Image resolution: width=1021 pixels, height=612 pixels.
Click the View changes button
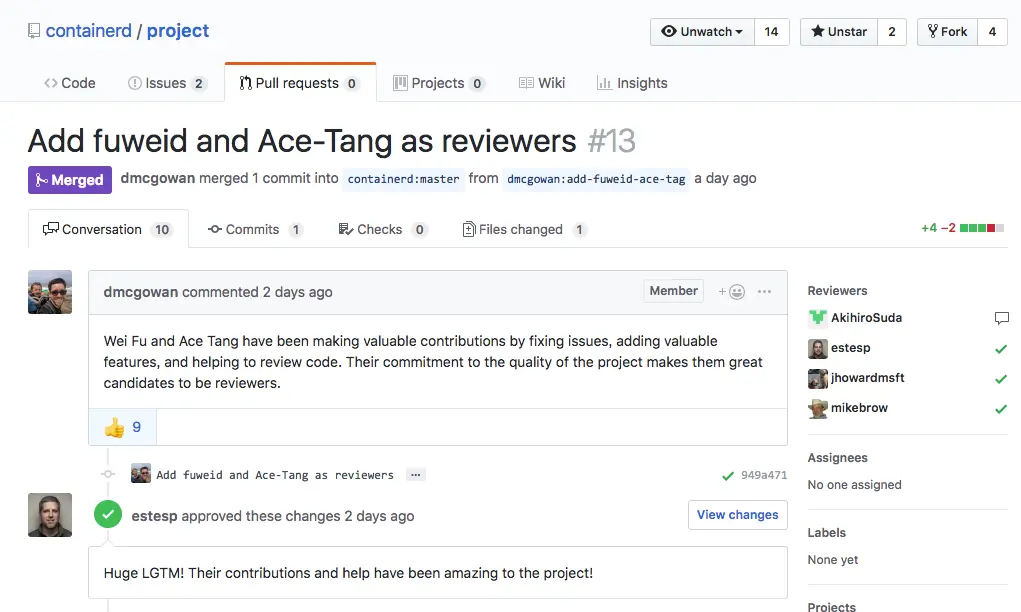coord(738,515)
